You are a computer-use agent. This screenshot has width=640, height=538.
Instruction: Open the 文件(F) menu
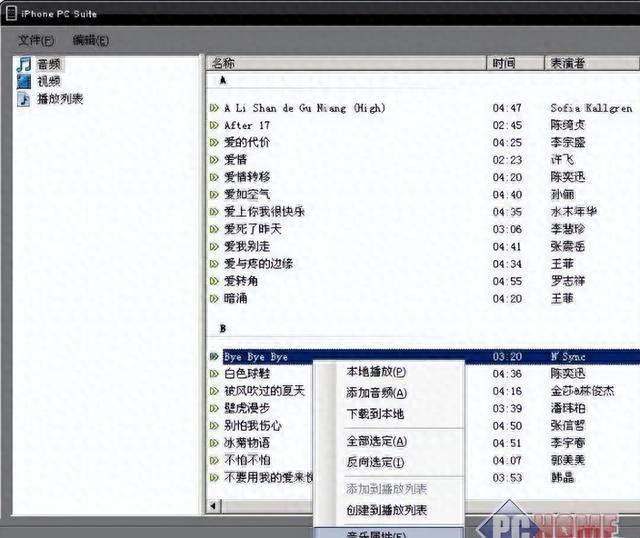[36, 40]
